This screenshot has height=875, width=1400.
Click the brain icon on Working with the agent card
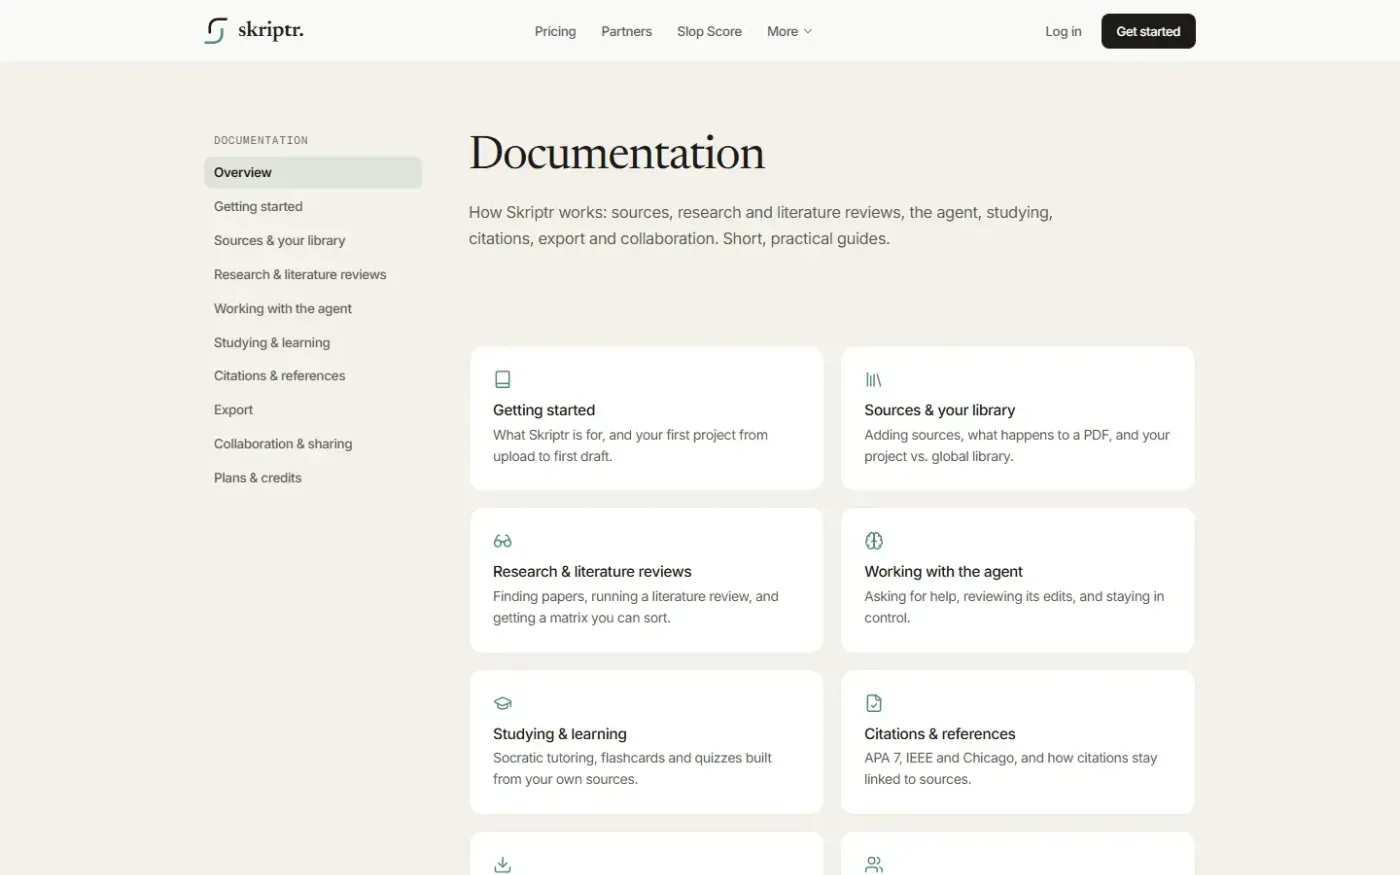click(873, 541)
